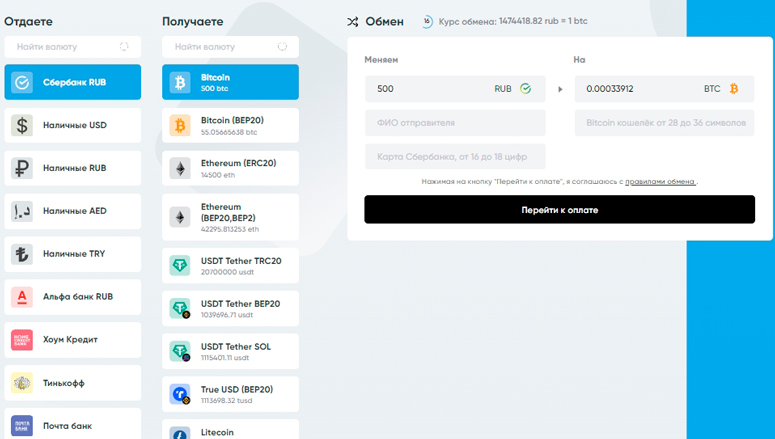Edit the 0.00033912 BTC amount field

664,89
